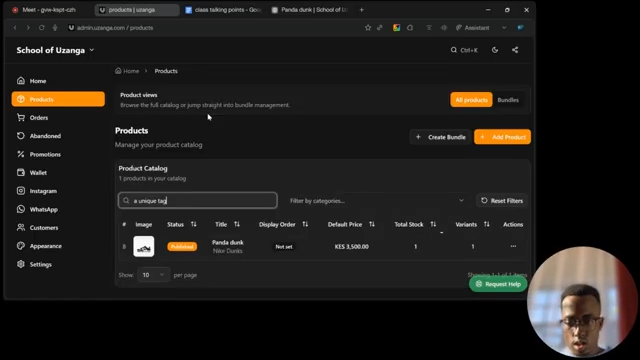Click the Panda dunk title
Image resolution: width=640 pixels, height=360 pixels.
228,242
